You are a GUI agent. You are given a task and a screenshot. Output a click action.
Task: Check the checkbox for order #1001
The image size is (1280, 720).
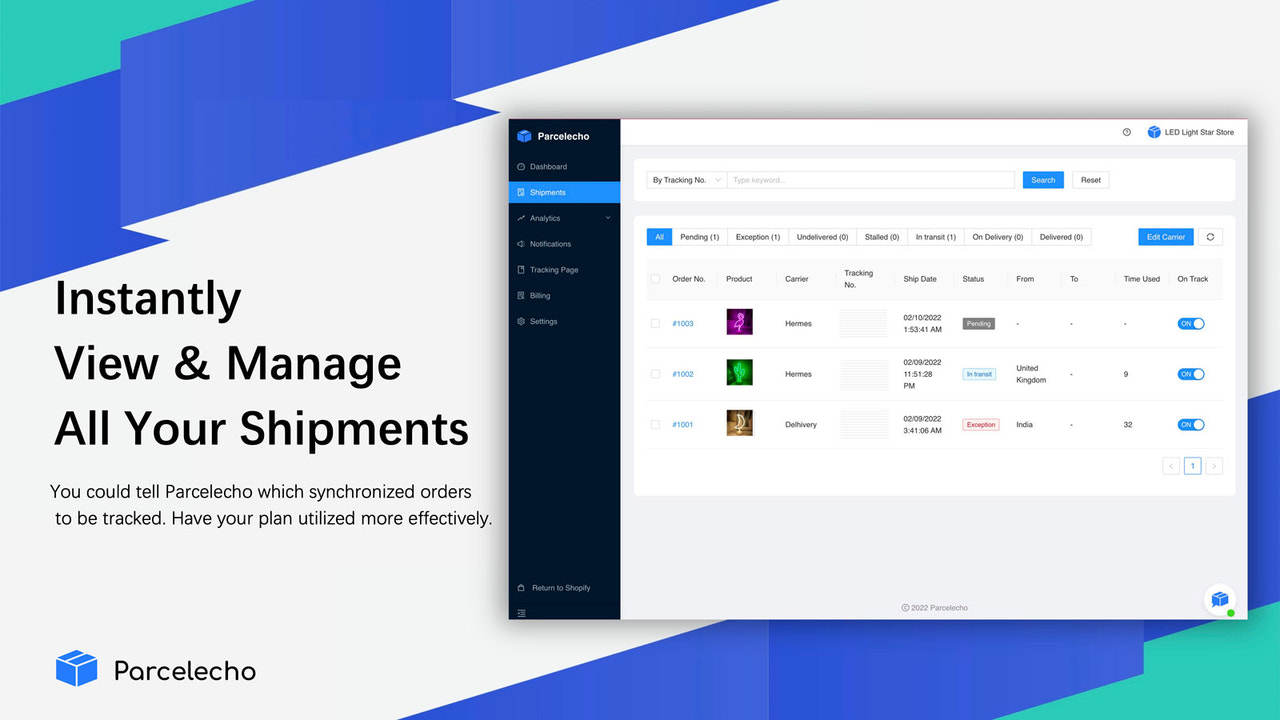pyautogui.click(x=655, y=425)
